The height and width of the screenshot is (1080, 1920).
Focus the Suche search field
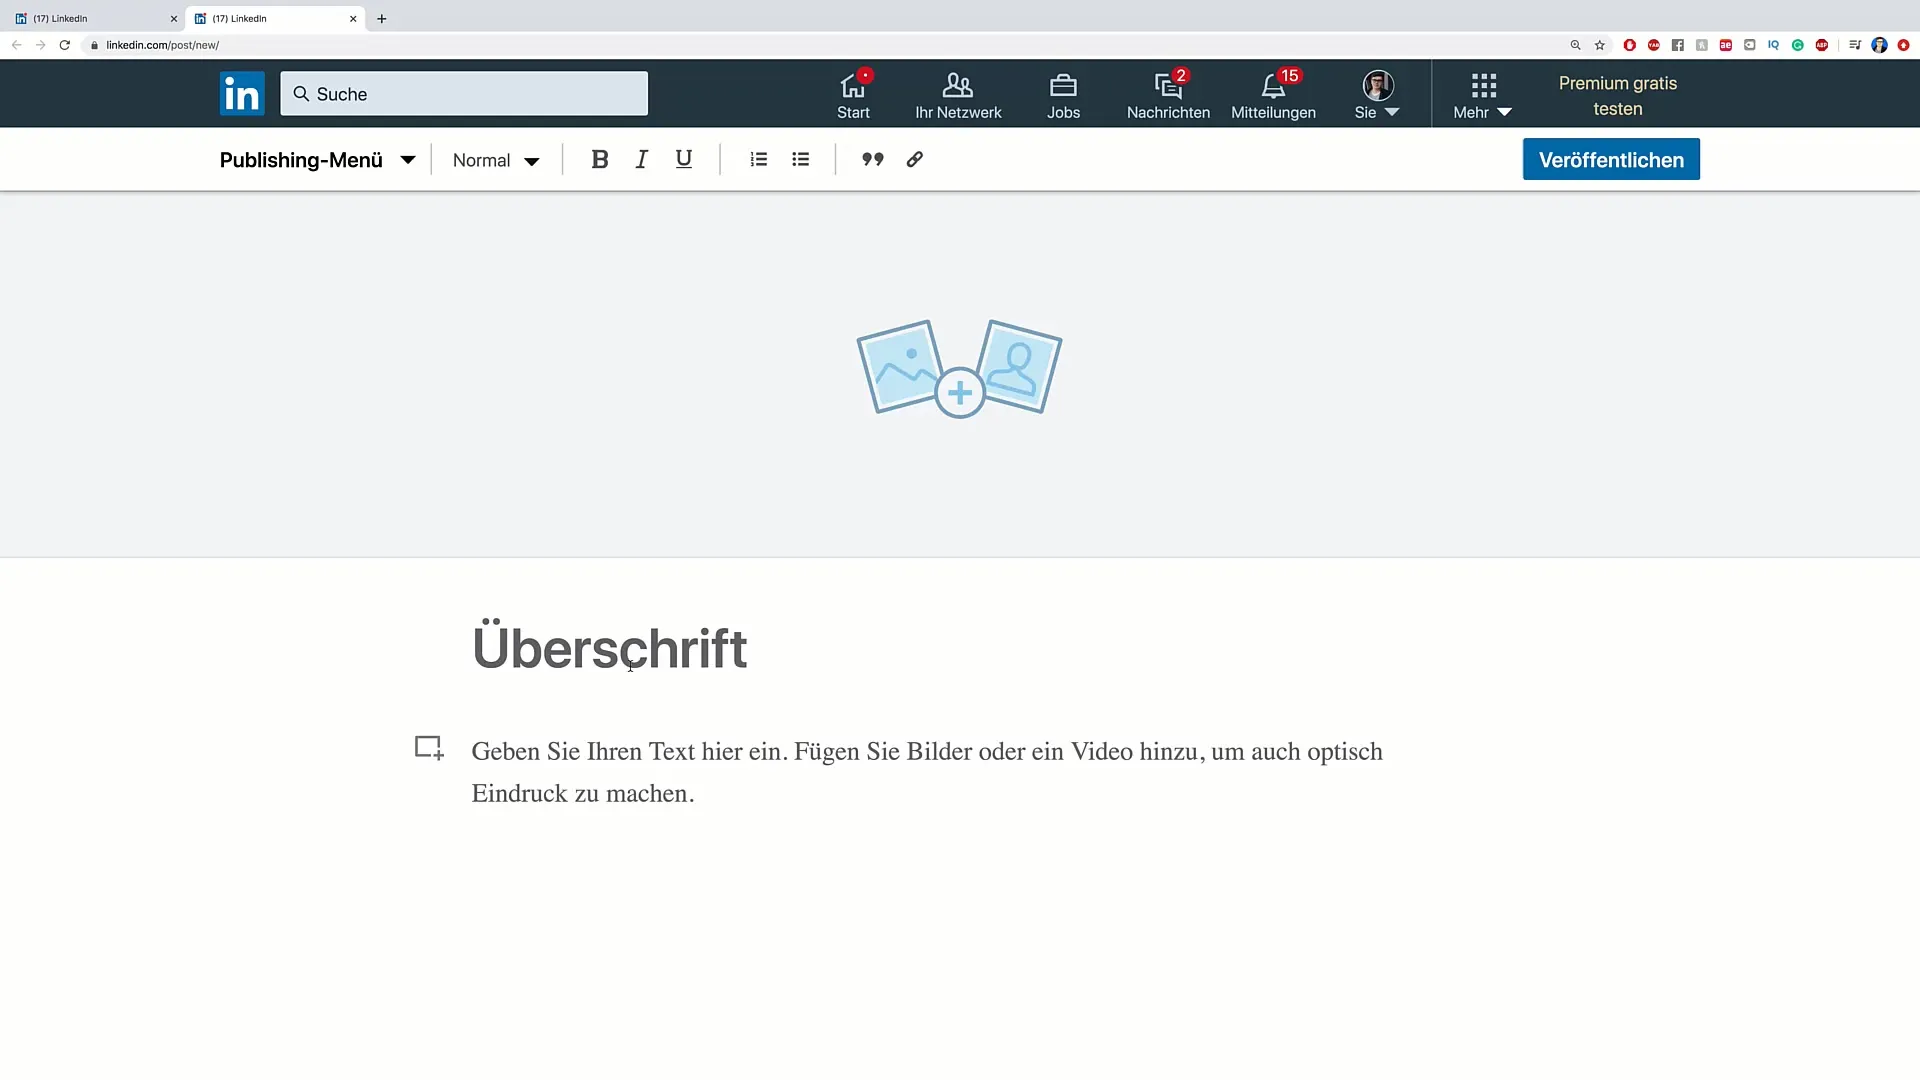pos(464,94)
